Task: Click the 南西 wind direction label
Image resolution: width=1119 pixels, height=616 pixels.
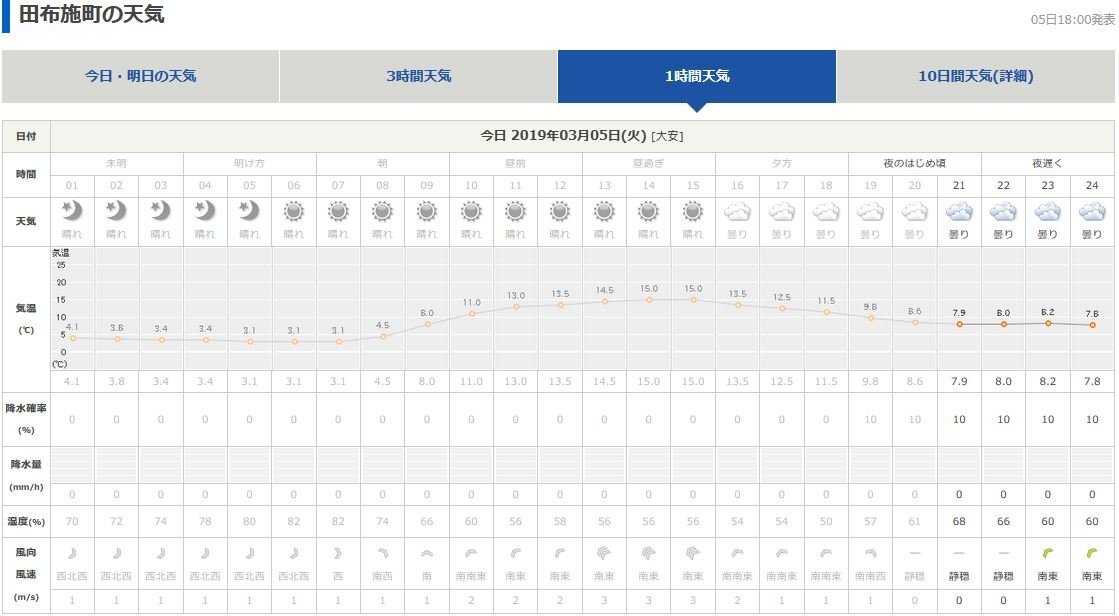Action: 383,576
